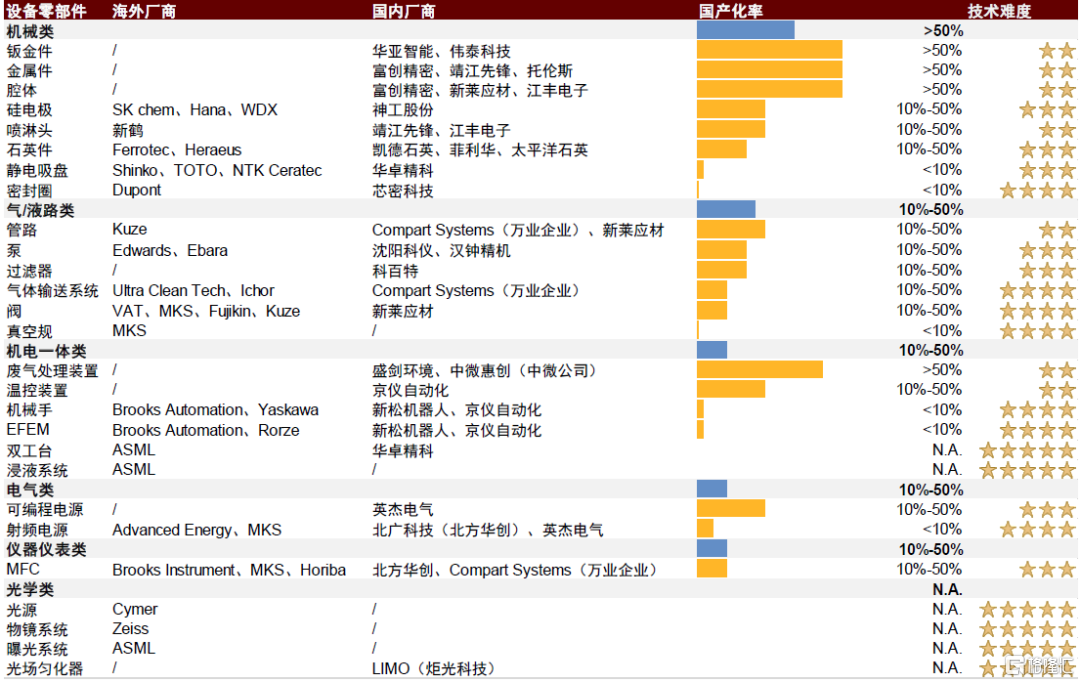Image resolution: width=1080 pixels, height=682 pixels.
Task: Click the 硅电极 row label
Action: [x=30, y=110]
